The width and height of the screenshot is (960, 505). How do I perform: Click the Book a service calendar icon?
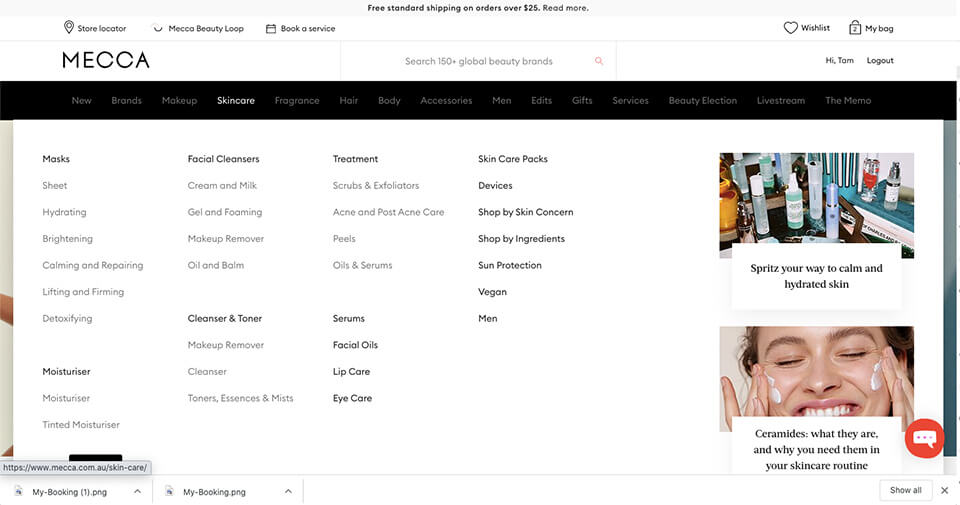click(271, 28)
